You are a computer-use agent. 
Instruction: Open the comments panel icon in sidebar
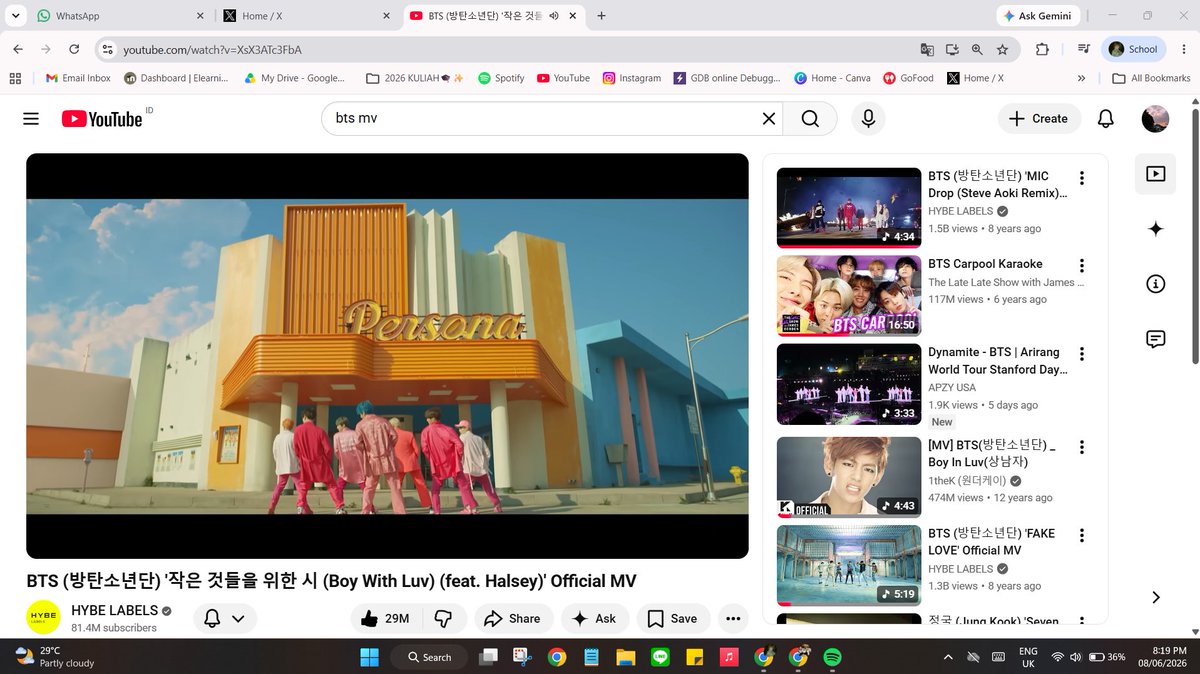[x=1155, y=339]
